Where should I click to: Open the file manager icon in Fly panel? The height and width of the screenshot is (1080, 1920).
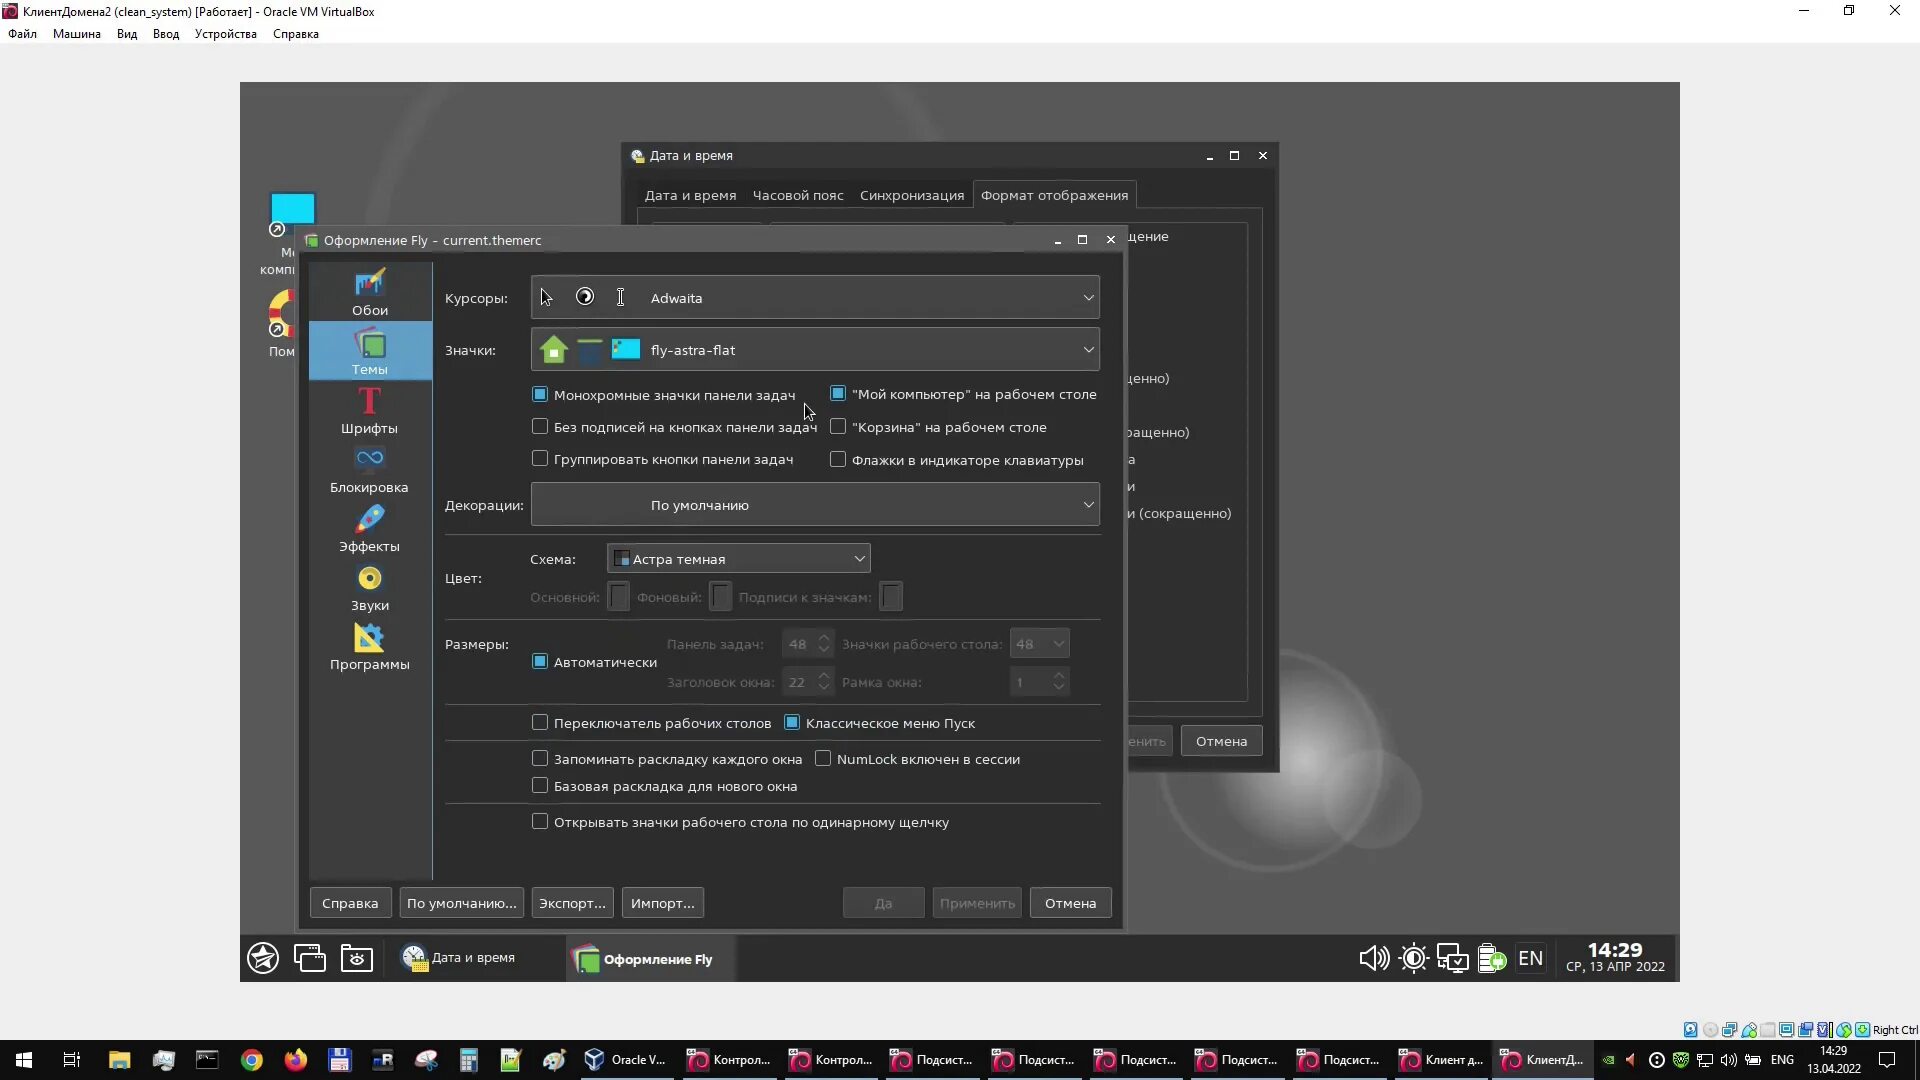[357, 958]
